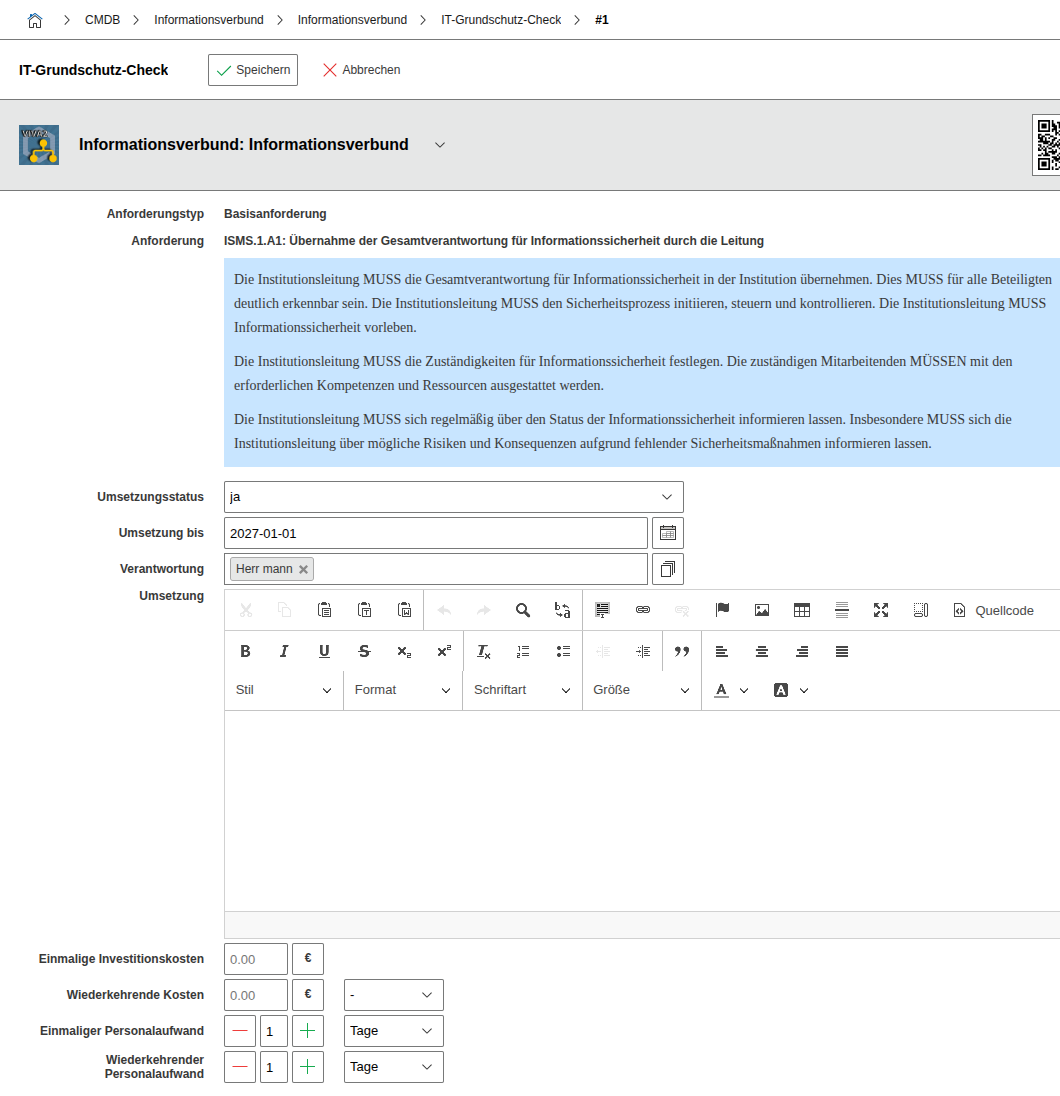1060x1096 pixels.
Task: Click the Speichern button
Action: point(253,70)
